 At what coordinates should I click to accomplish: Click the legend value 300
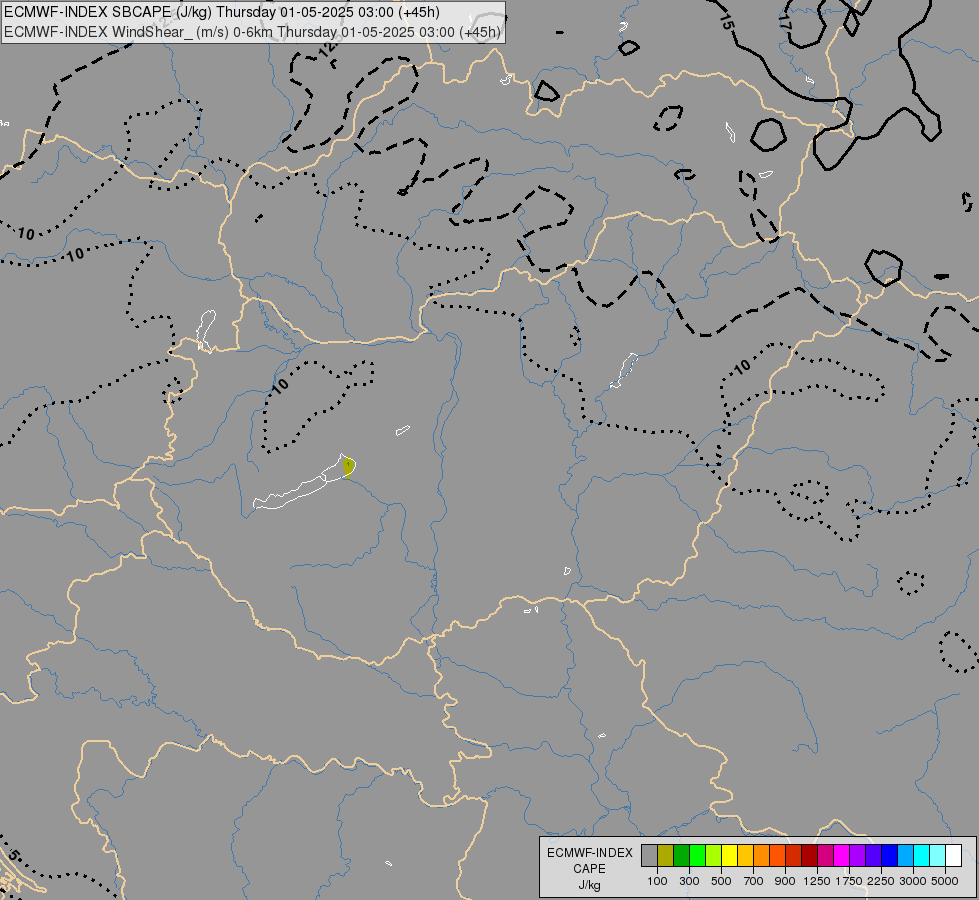(x=689, y=881)
